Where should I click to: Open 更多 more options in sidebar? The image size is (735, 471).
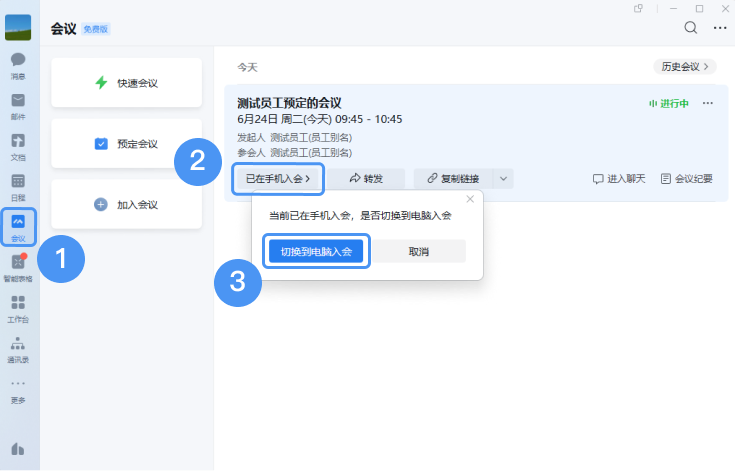point(18,389)
